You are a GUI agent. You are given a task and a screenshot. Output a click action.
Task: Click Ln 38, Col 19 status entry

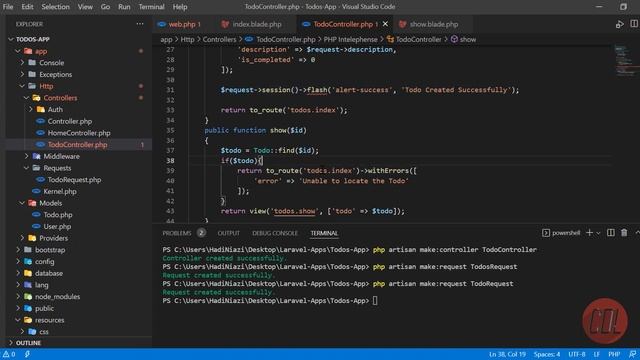tap(507, 354)
